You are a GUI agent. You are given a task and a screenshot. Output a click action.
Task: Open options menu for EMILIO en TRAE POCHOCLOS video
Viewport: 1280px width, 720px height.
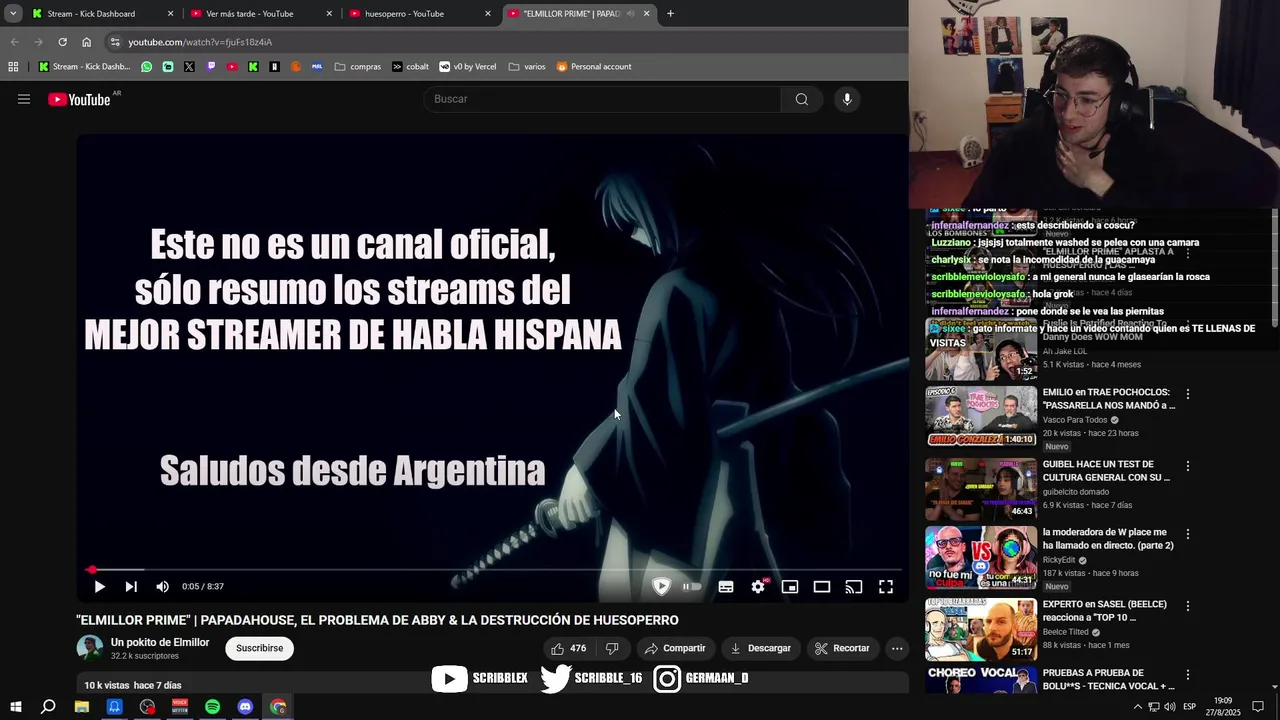click(1188, 395)
